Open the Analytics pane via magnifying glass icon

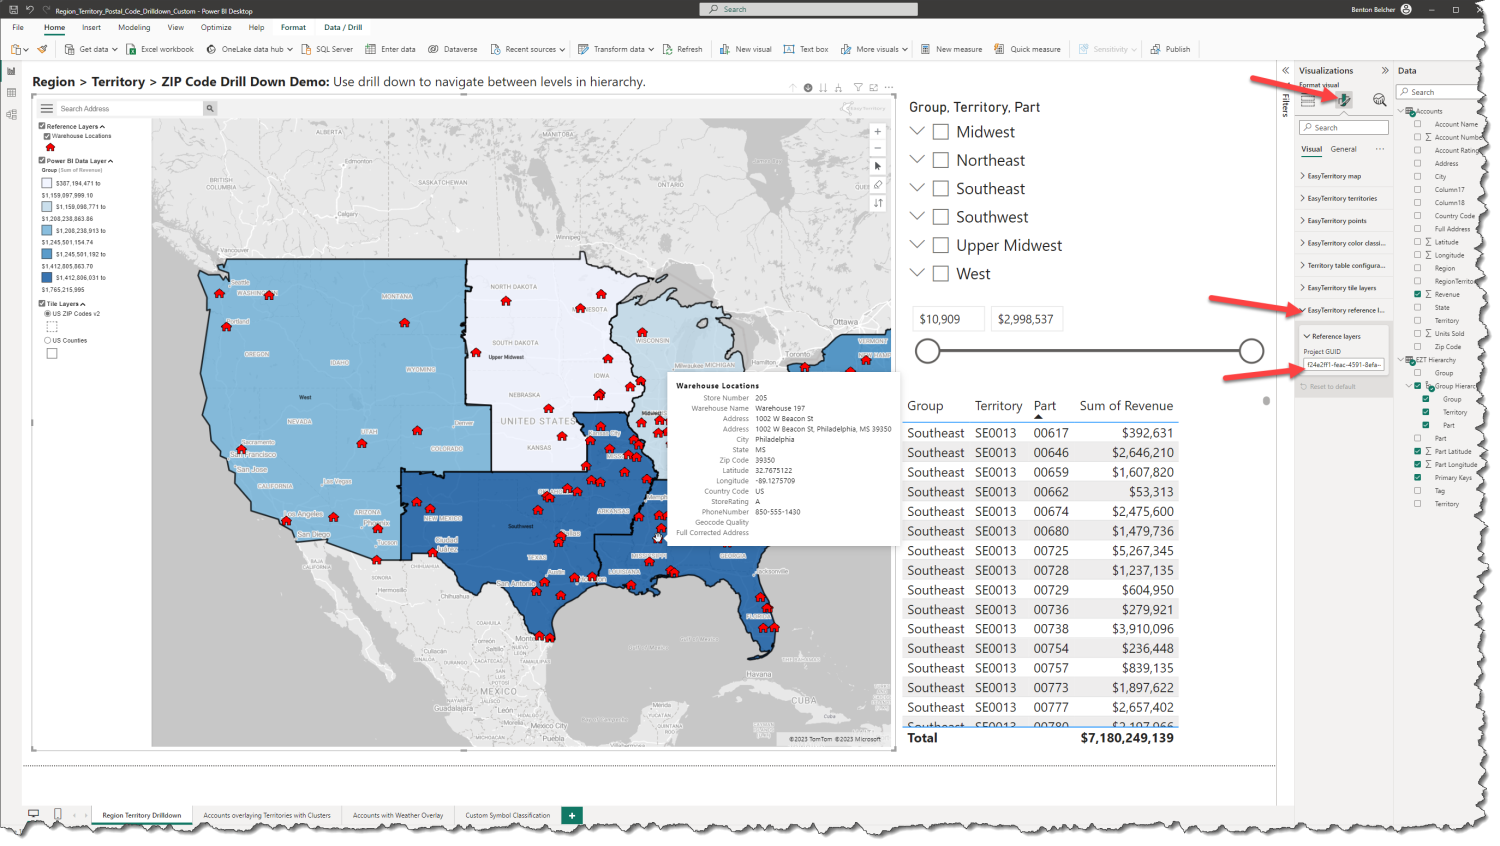coord(1378,99)
